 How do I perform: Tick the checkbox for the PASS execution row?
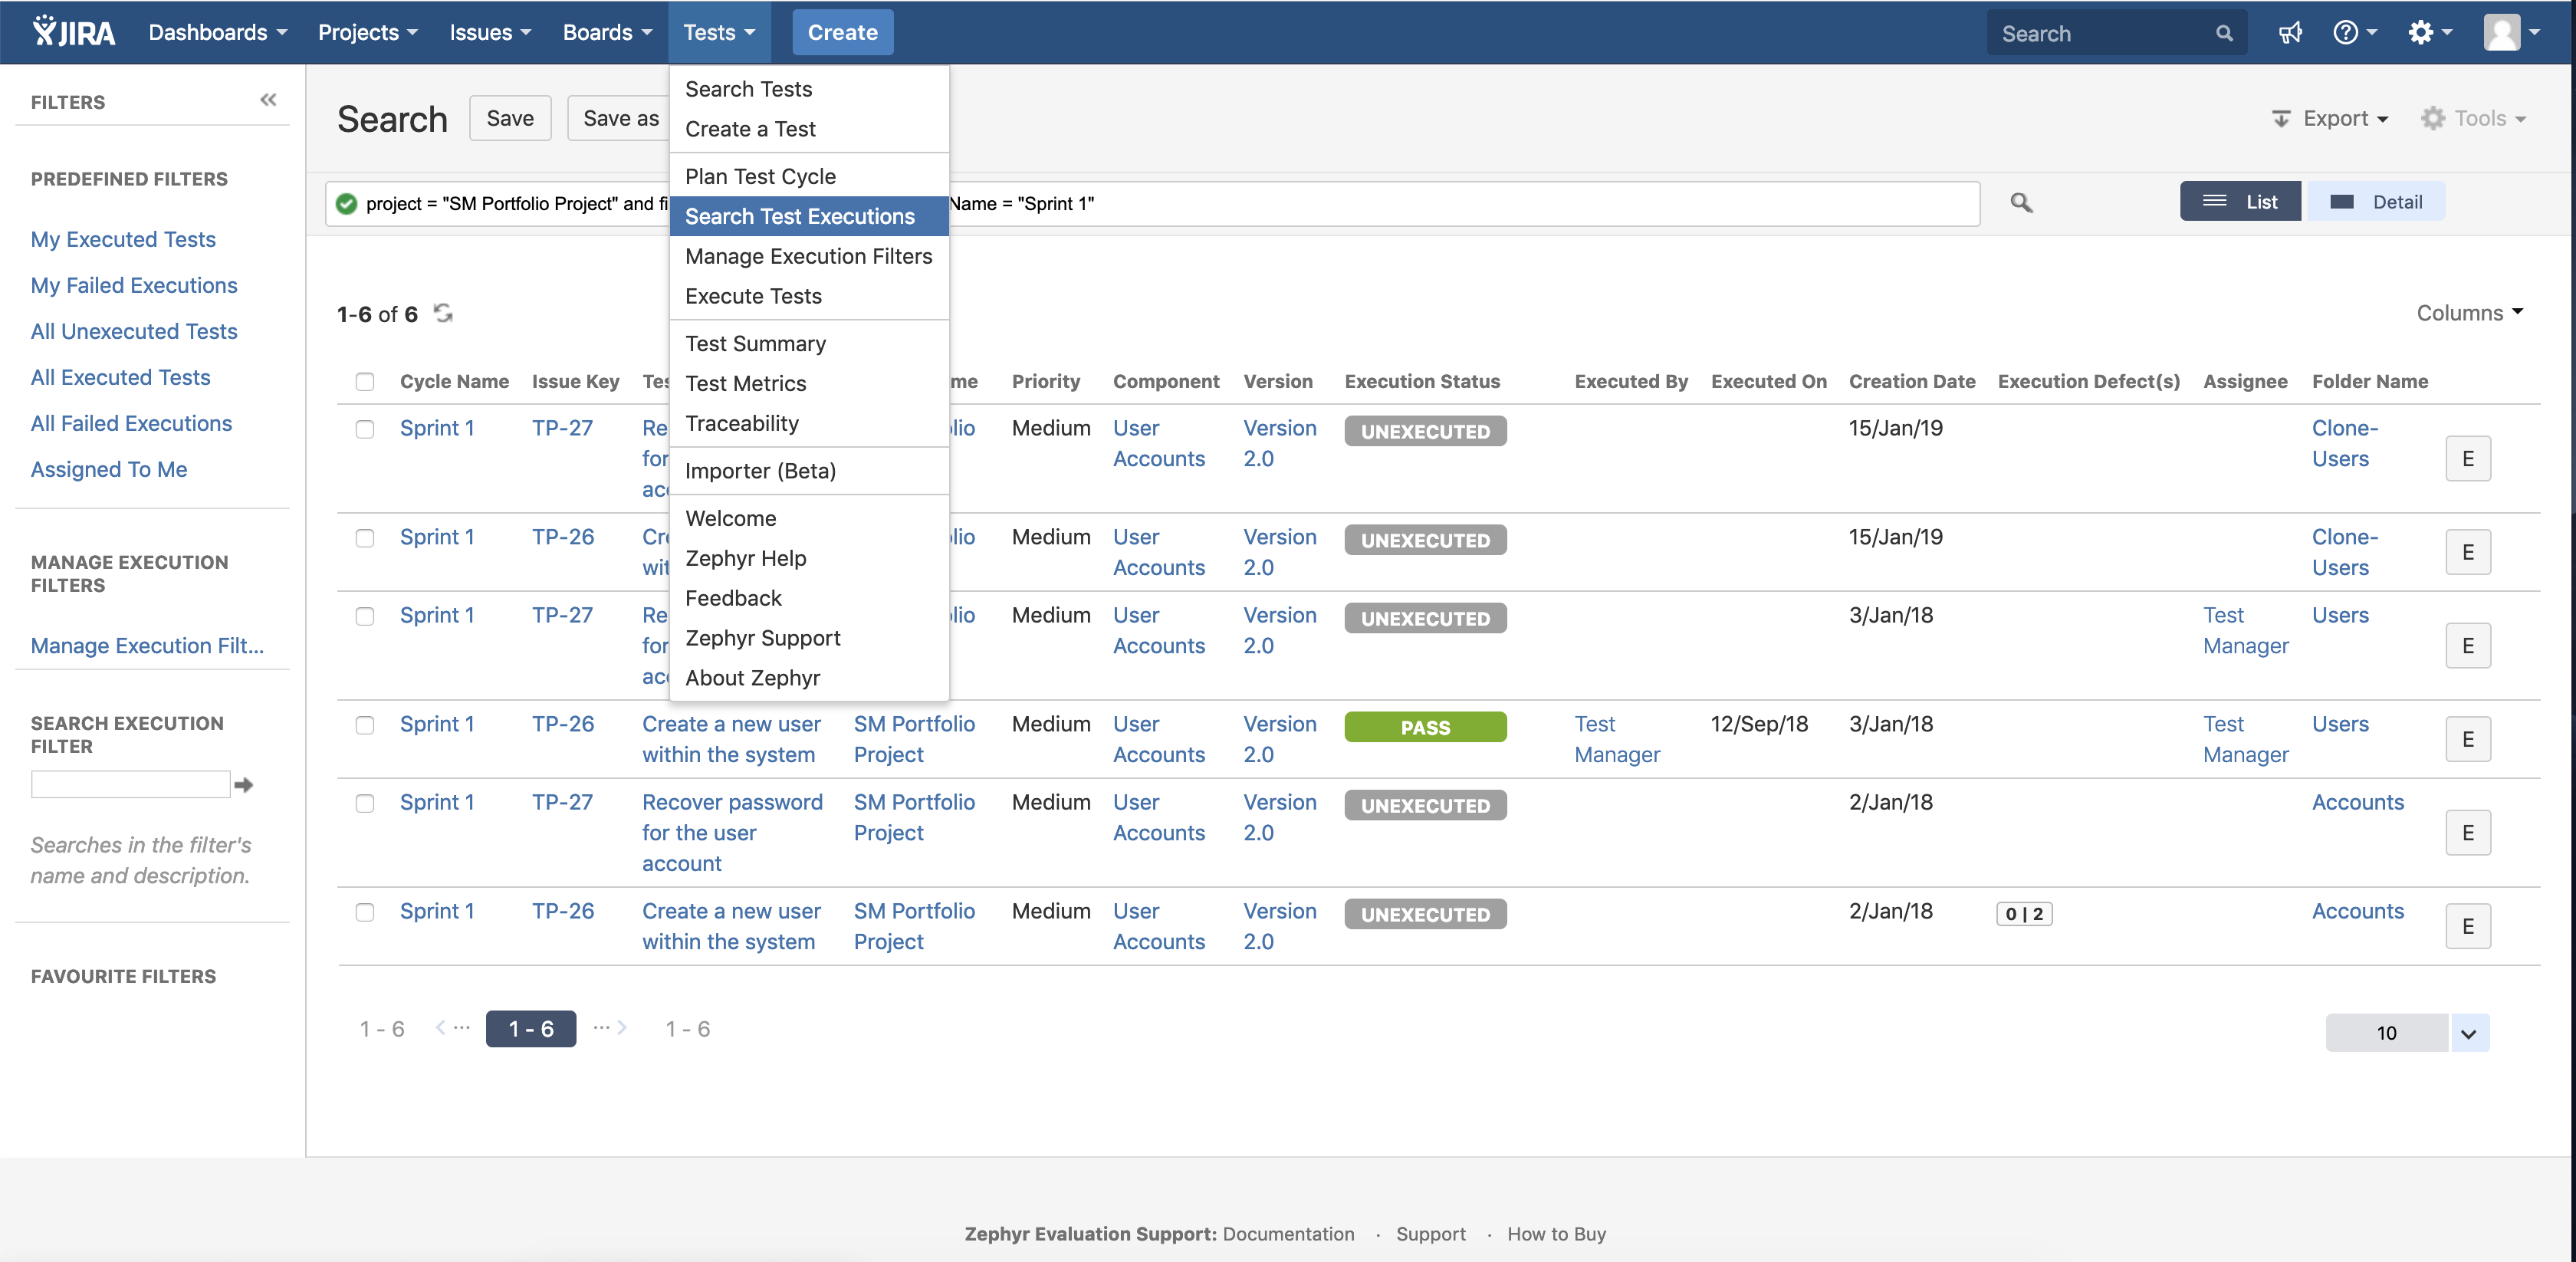[x=365, y=724]
